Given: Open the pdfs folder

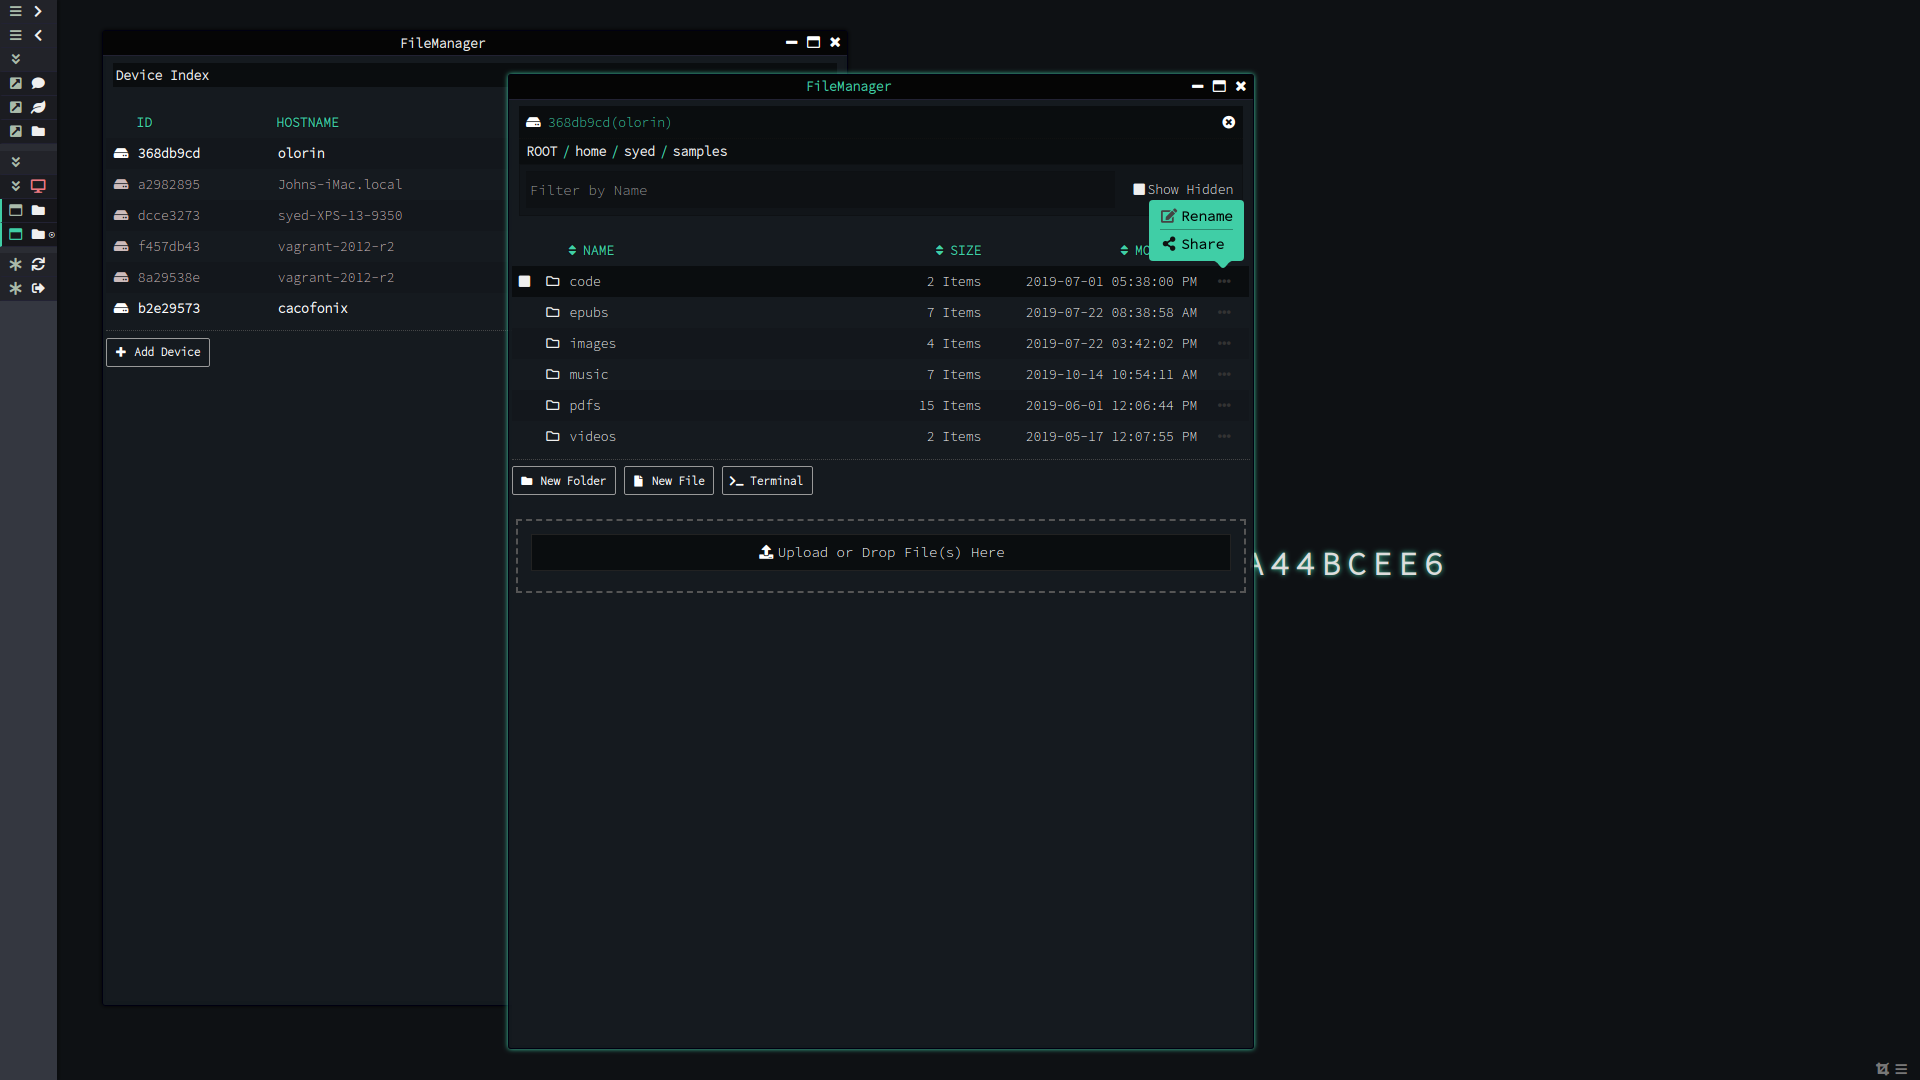Looking at the screenshot, I should coord(585,405).
